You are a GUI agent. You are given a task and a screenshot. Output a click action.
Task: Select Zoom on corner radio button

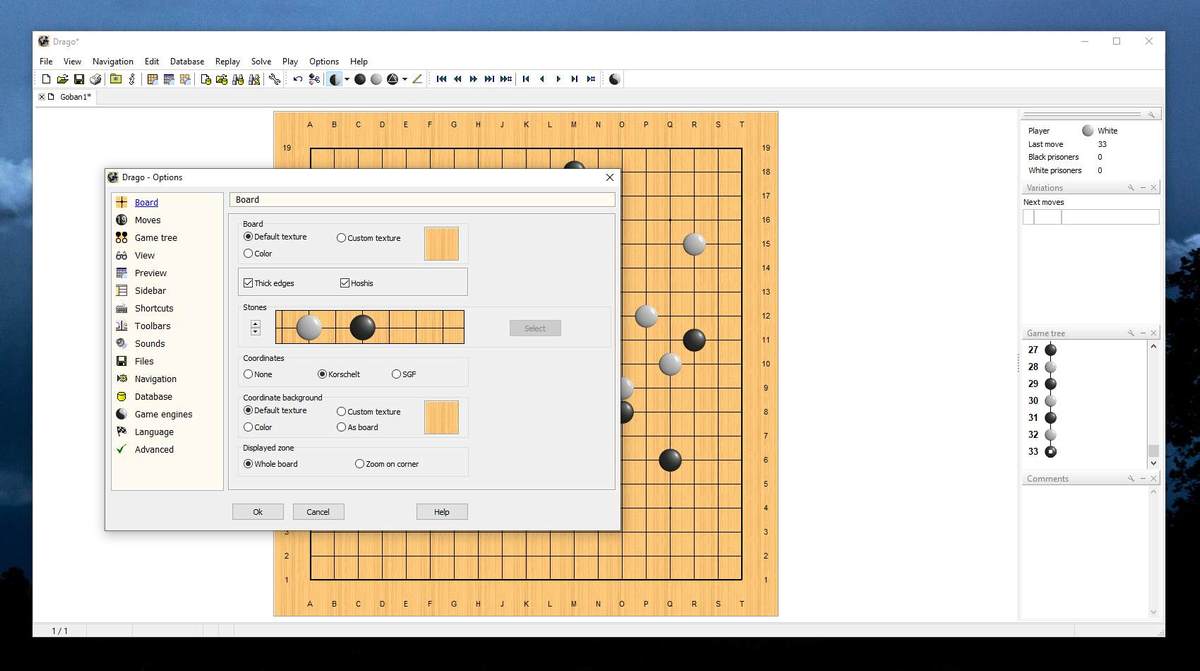360,464
